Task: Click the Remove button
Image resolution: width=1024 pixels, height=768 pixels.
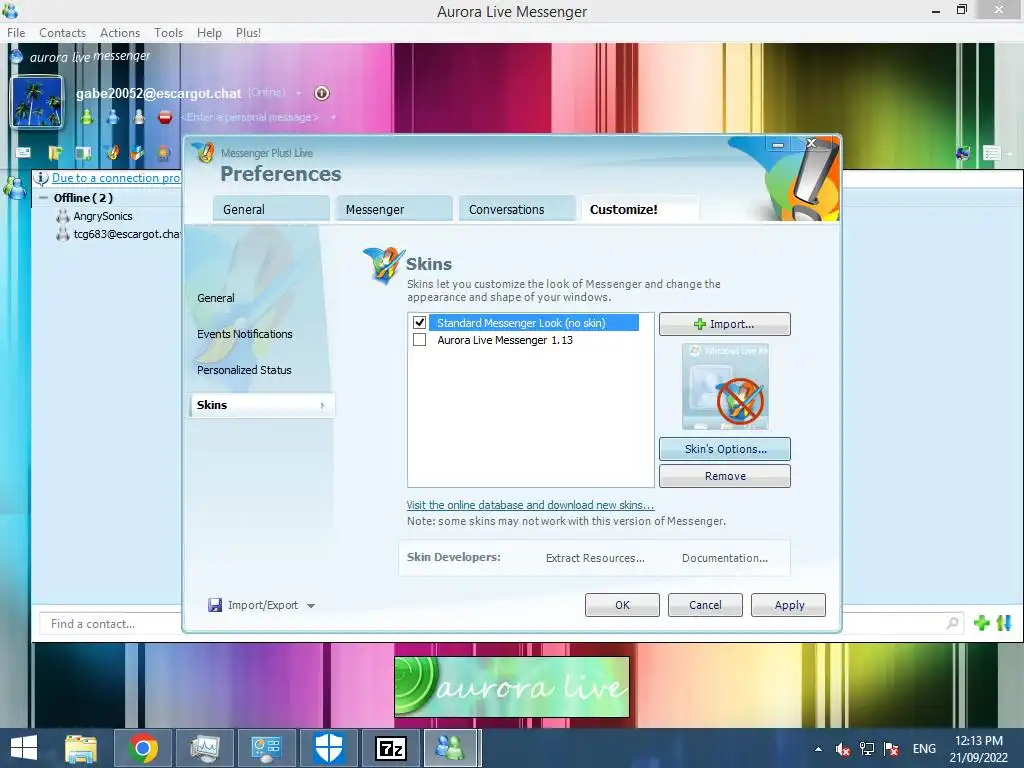Action: 724,476
